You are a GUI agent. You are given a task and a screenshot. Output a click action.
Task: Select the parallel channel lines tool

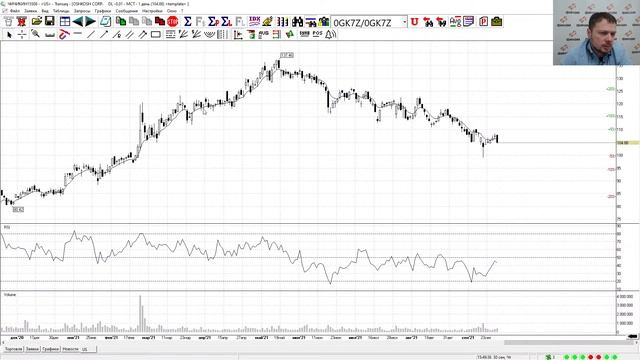point(130,35)
